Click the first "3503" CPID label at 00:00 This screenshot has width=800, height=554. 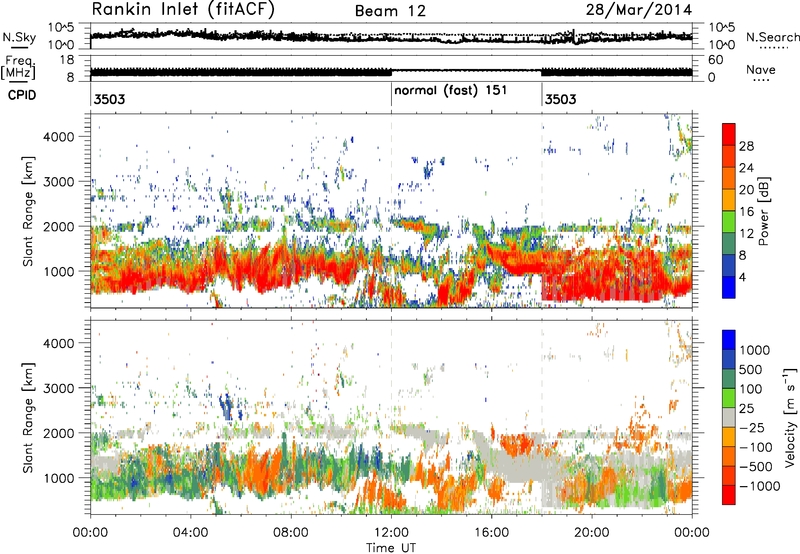tap(109, 99)
